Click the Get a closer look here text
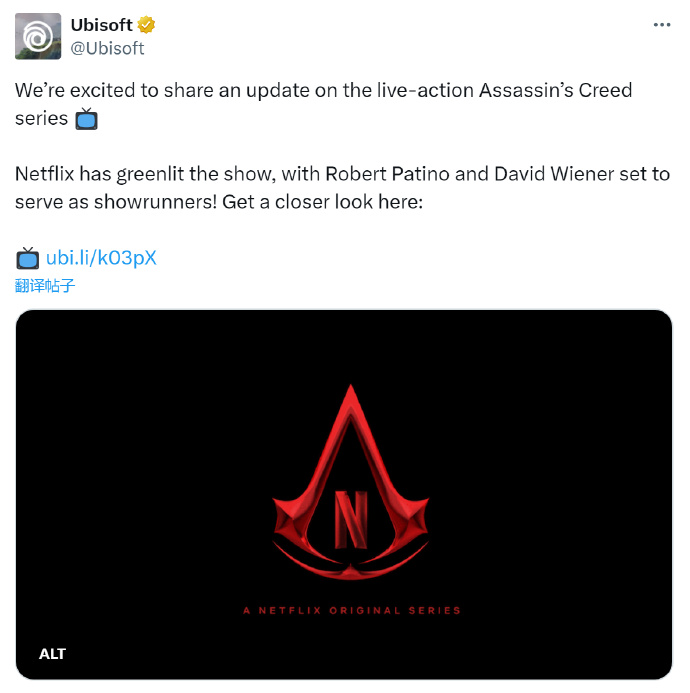The image size is (690, 693). coord(323,202)
